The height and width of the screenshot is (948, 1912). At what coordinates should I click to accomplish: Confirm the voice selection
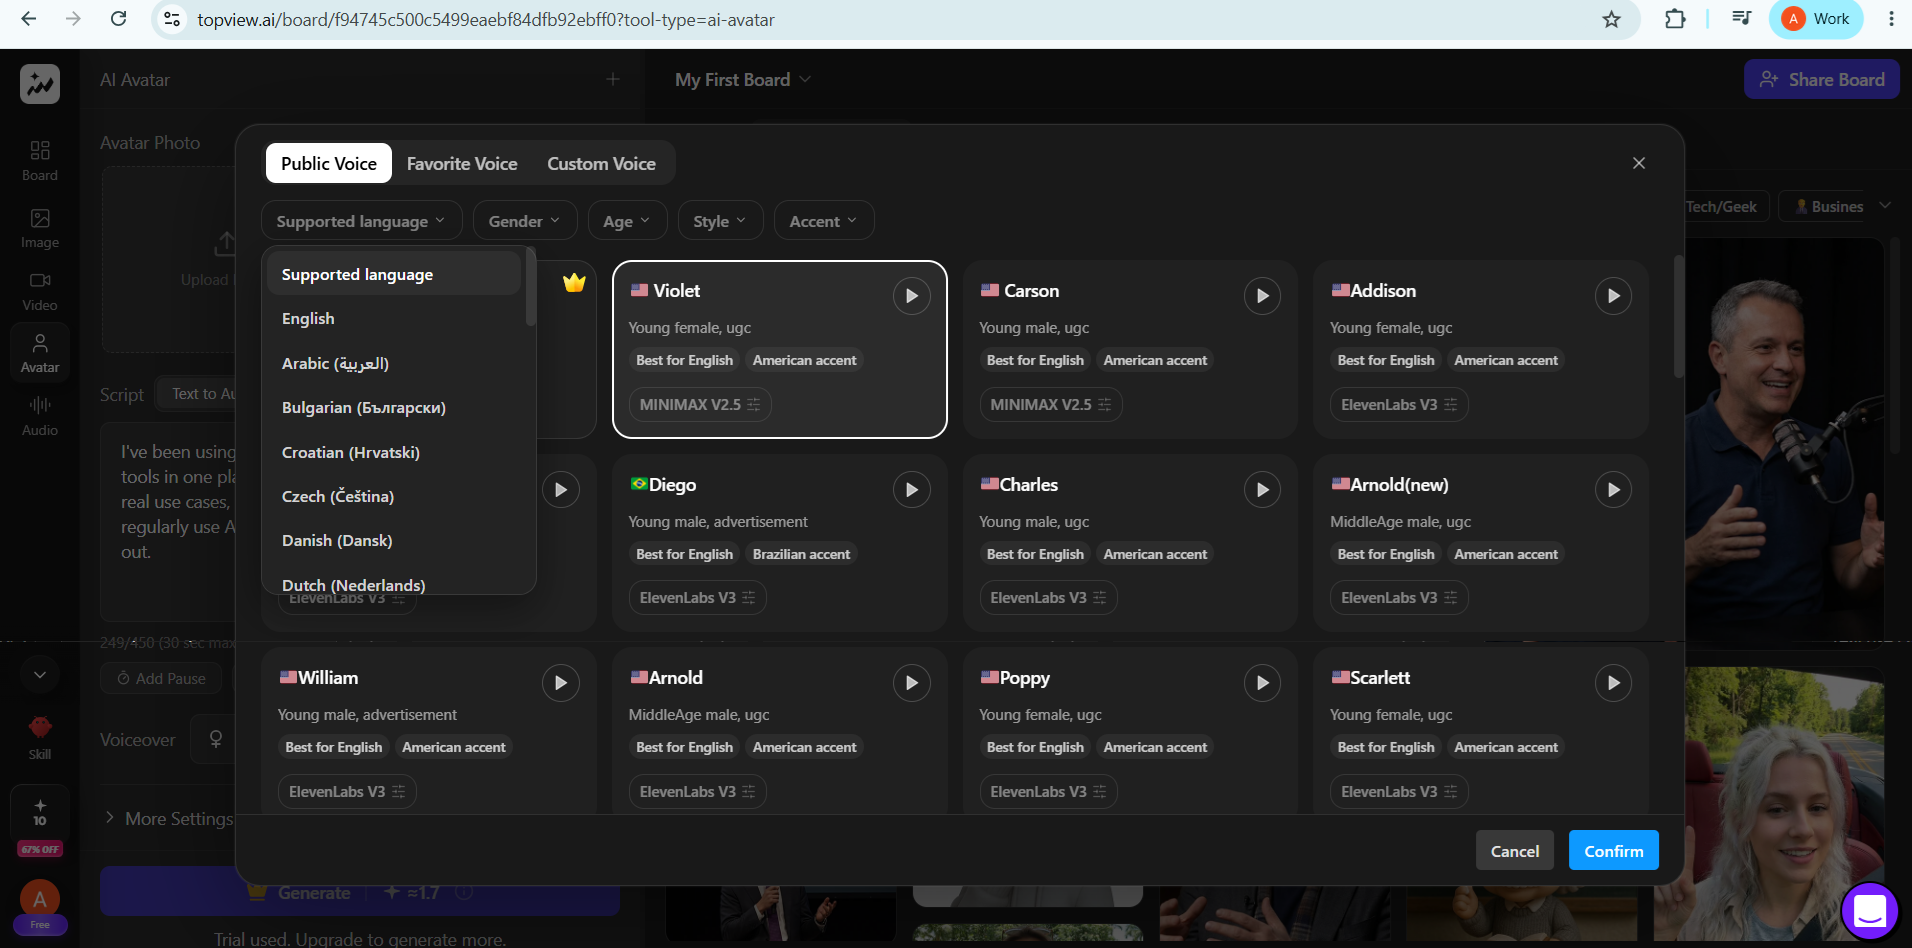click(x=1613, y=851)
